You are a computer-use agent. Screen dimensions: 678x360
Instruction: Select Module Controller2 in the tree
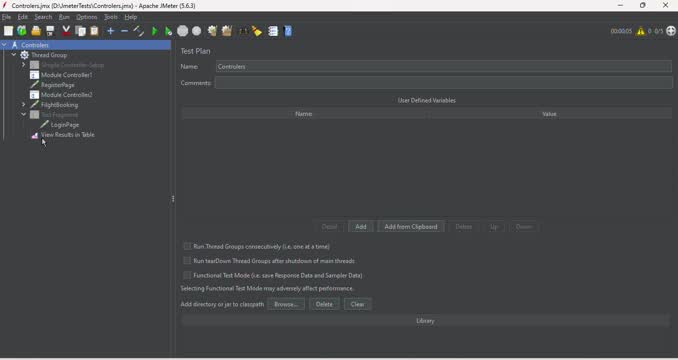click(67, 95)
